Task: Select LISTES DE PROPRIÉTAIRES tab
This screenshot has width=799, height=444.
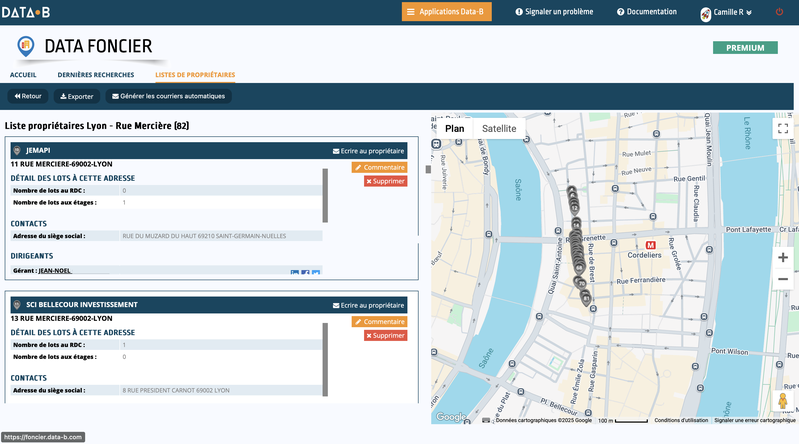Action: (x=195, y=75)
